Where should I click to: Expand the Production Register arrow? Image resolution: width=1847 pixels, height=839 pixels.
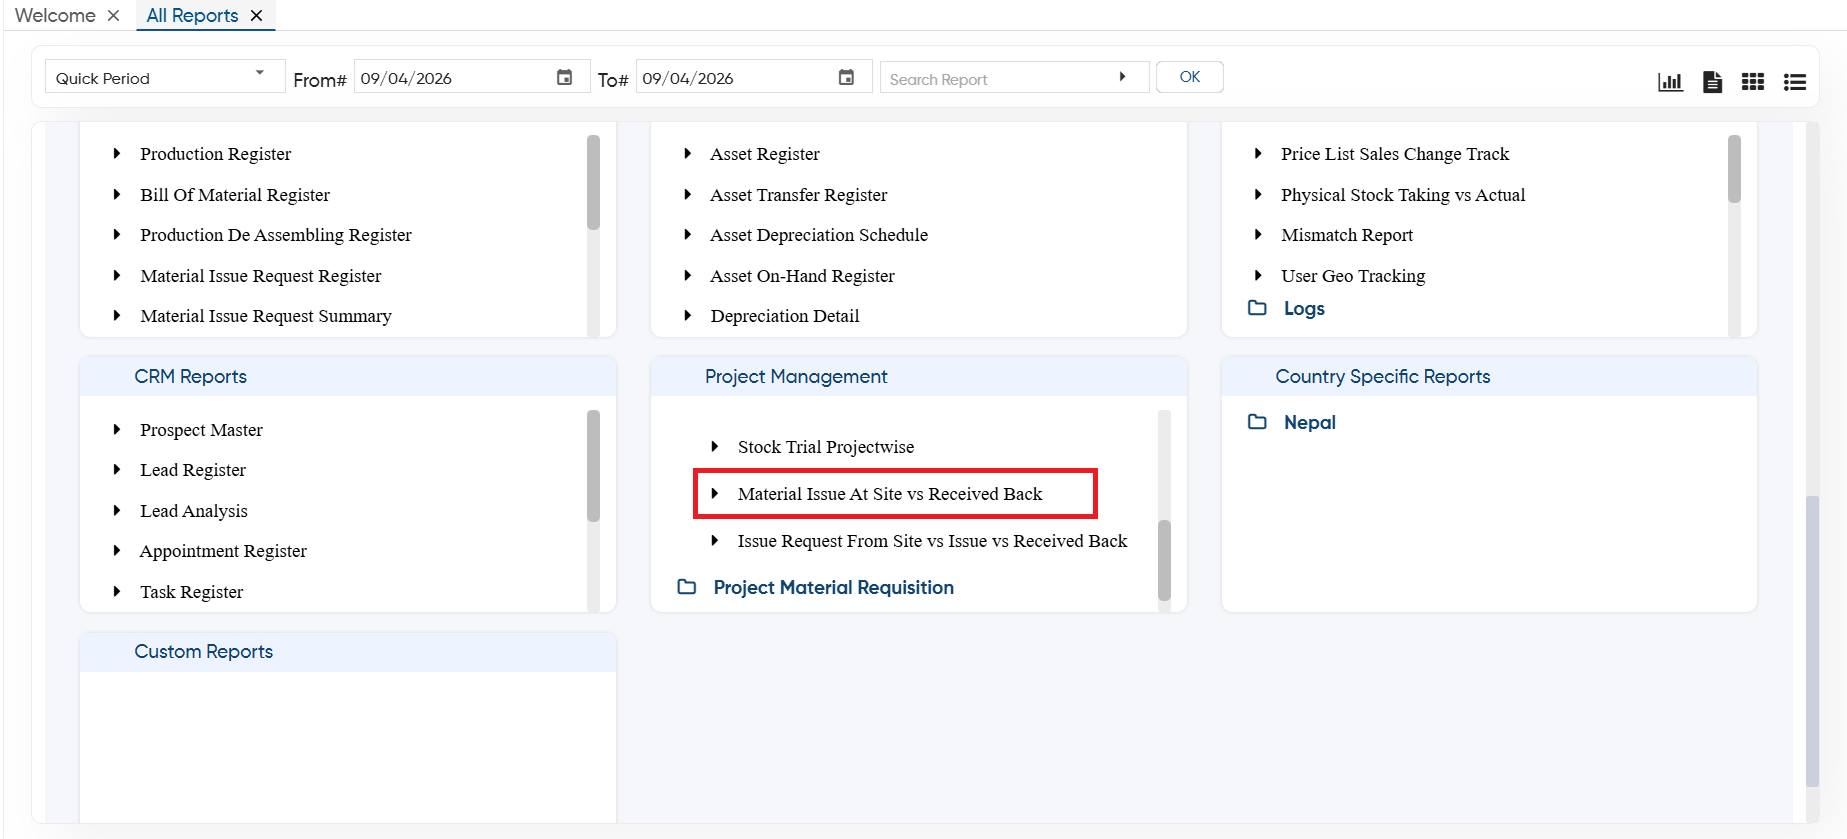[x=117, y=154]
